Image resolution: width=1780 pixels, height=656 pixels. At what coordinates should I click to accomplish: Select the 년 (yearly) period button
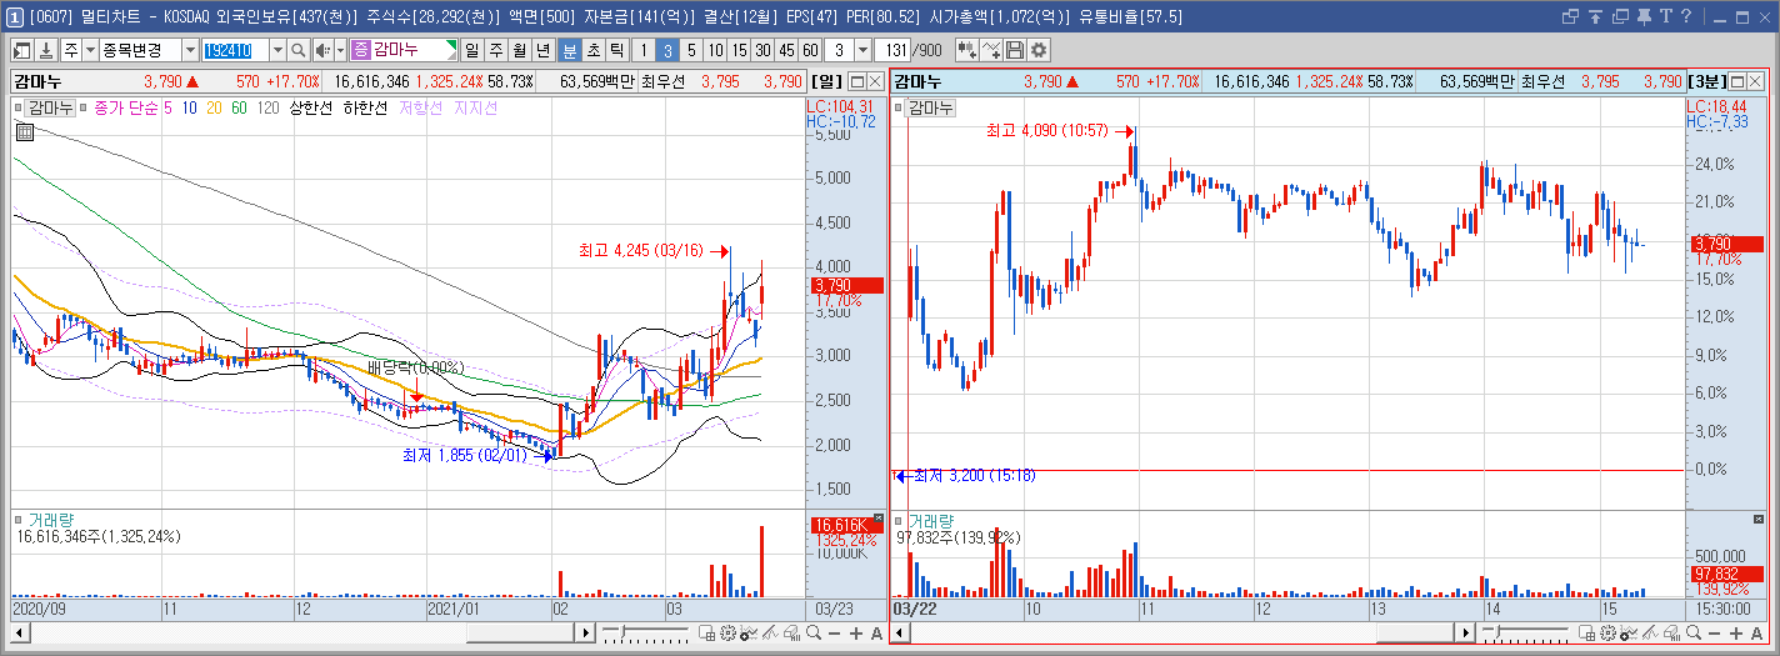pos(543,50)
